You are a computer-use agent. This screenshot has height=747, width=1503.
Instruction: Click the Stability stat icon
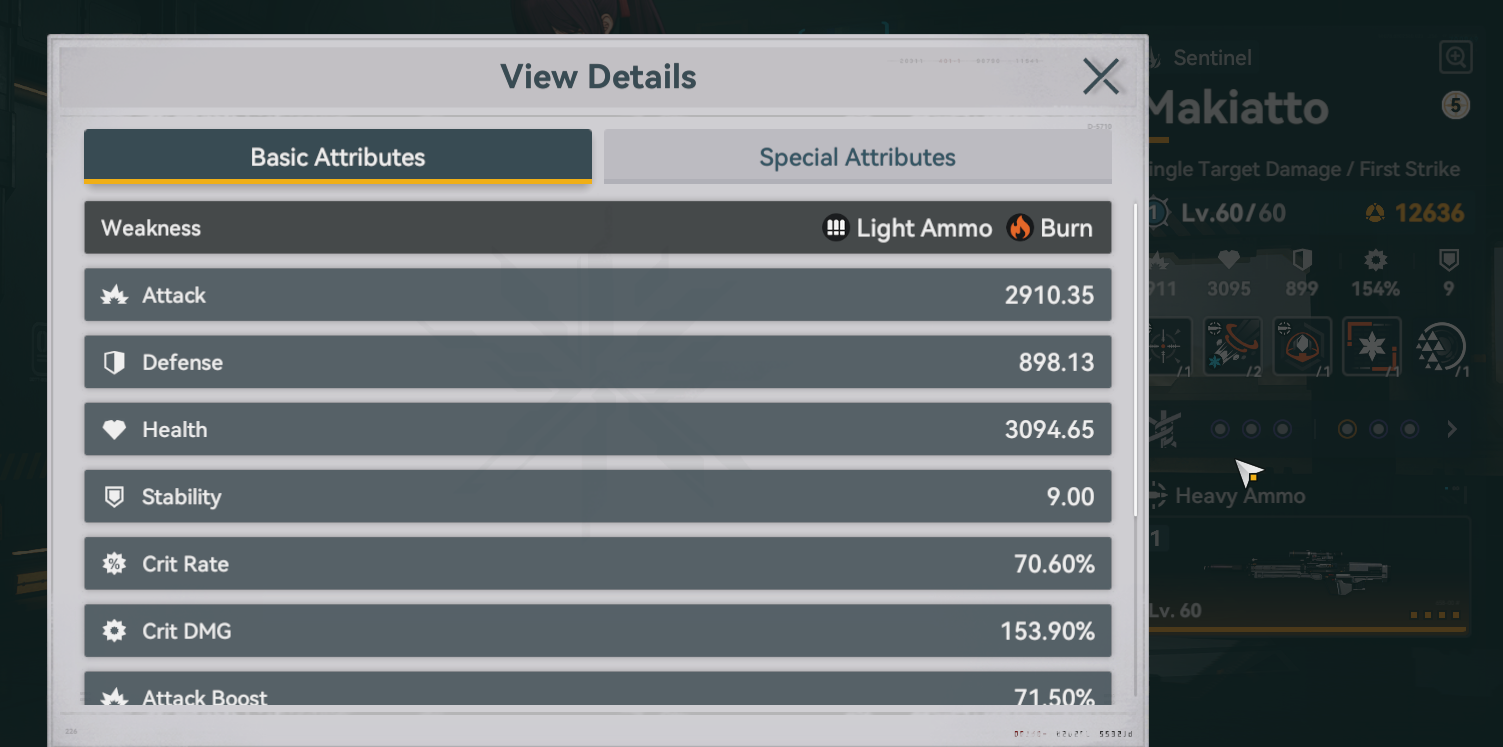[115, 497]
